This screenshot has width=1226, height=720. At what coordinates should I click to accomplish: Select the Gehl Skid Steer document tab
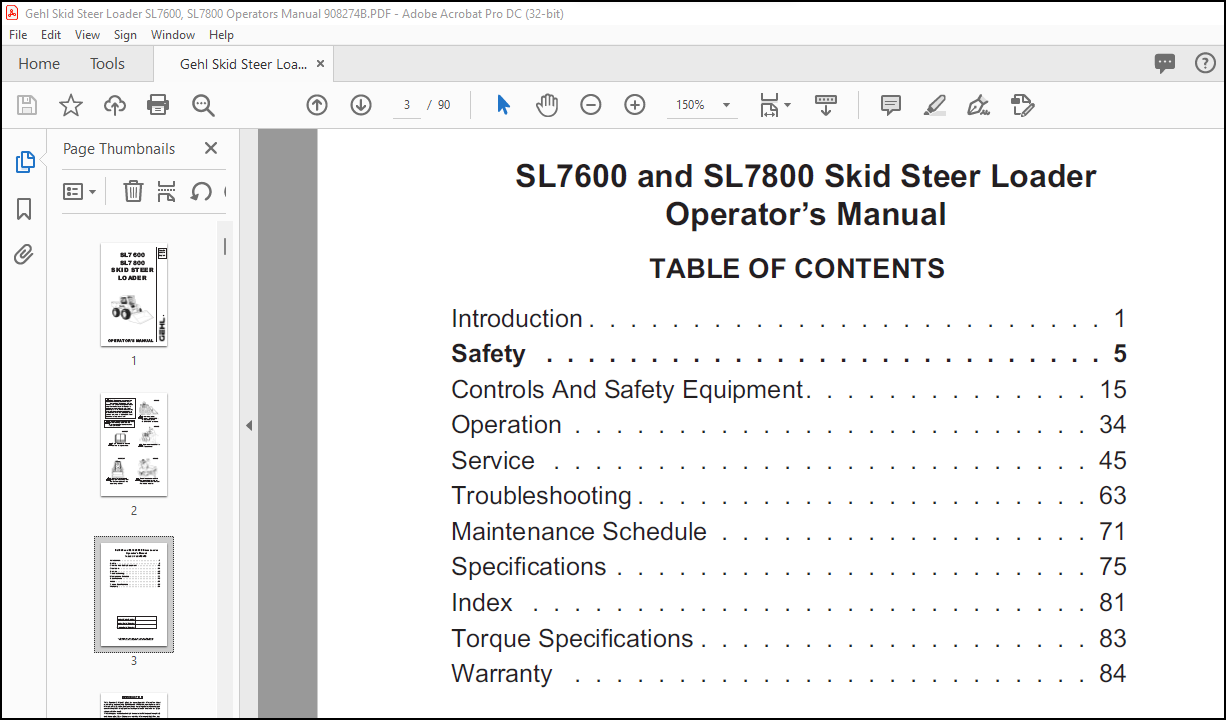click(x=243, y=64)
